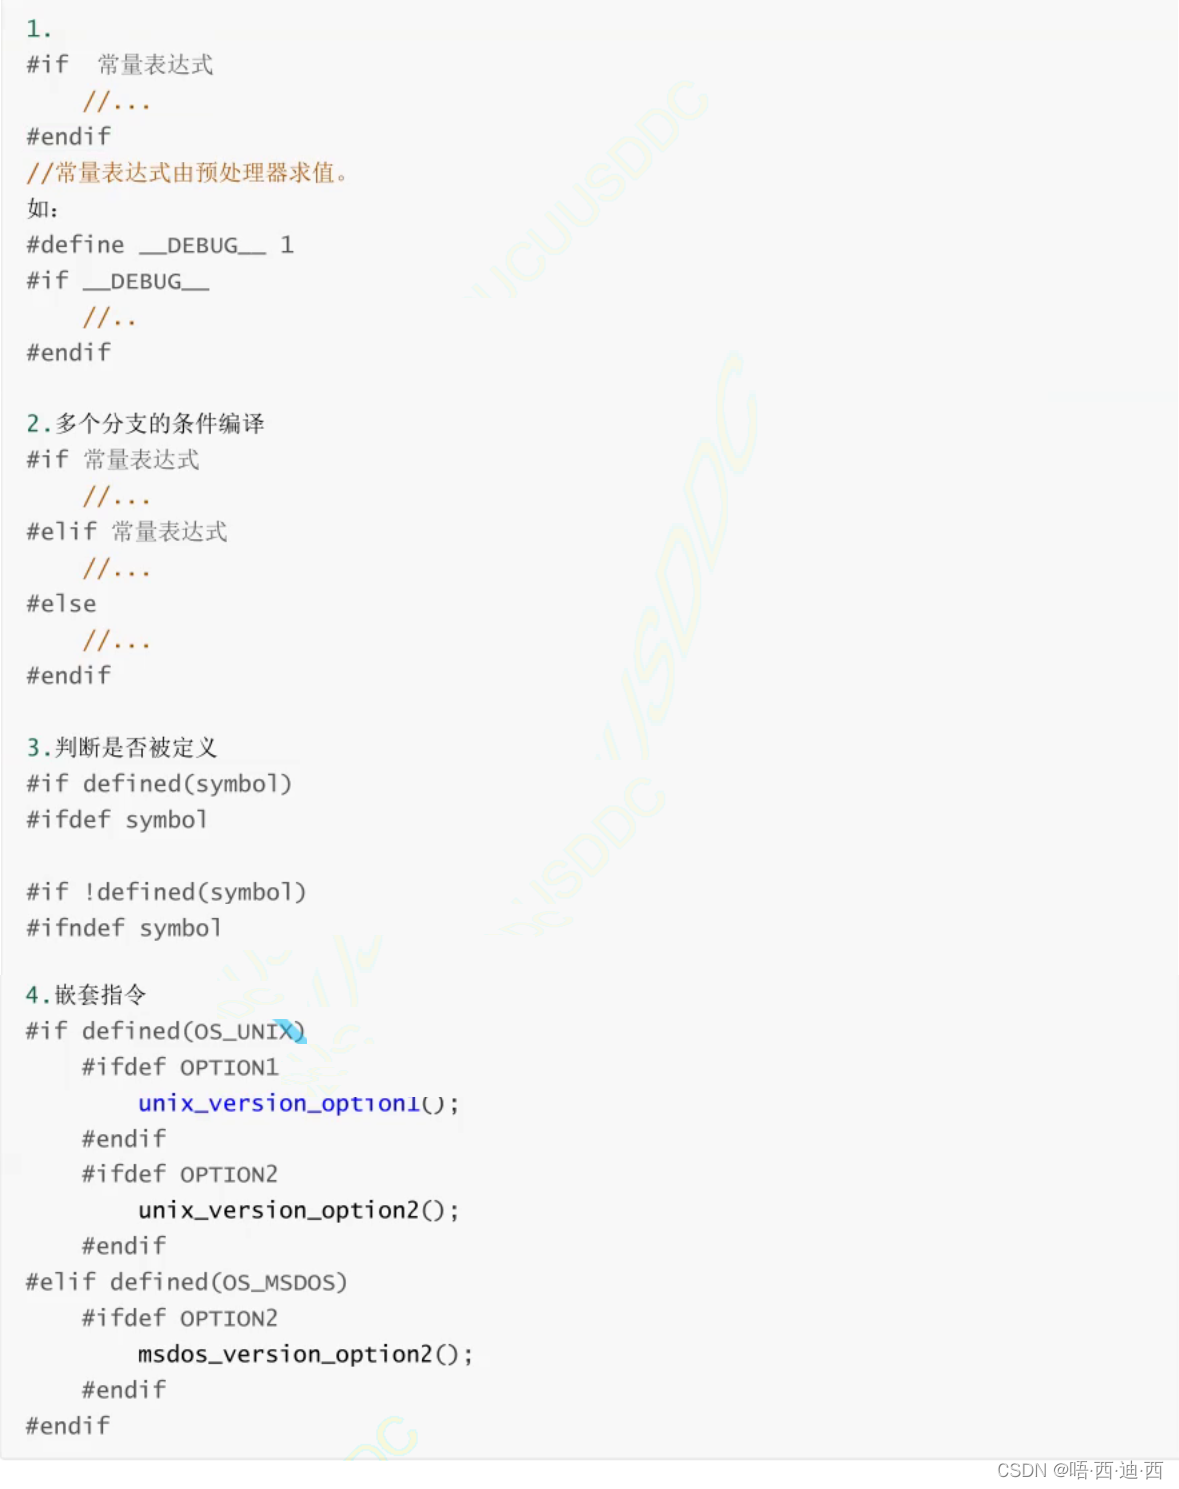Click the final '#endif' at the bottom

click(68, 1426)
